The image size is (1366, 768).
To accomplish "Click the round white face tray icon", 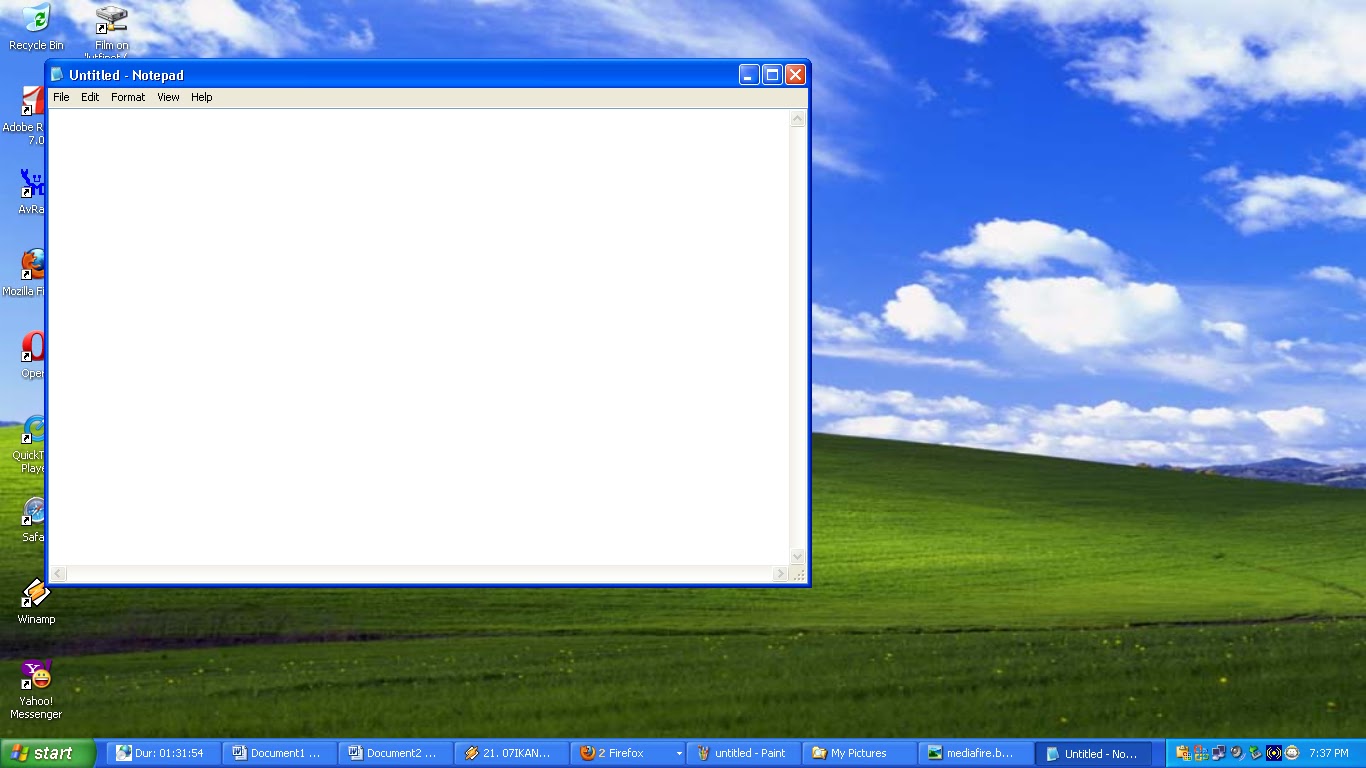I will coord(1292,753).
